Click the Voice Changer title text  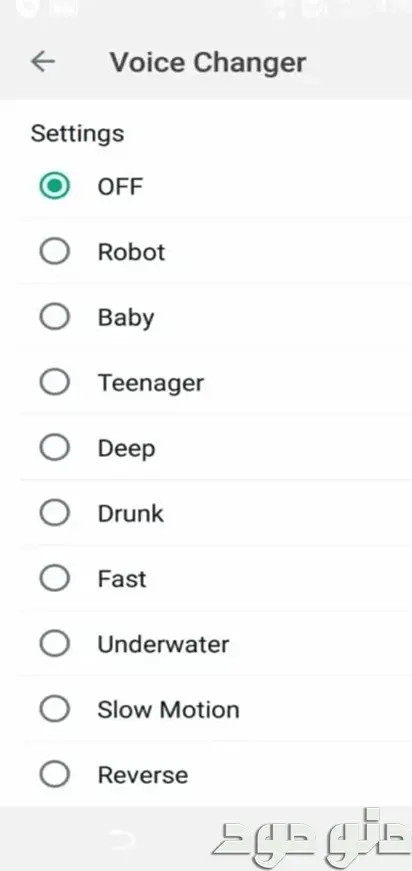208,62
